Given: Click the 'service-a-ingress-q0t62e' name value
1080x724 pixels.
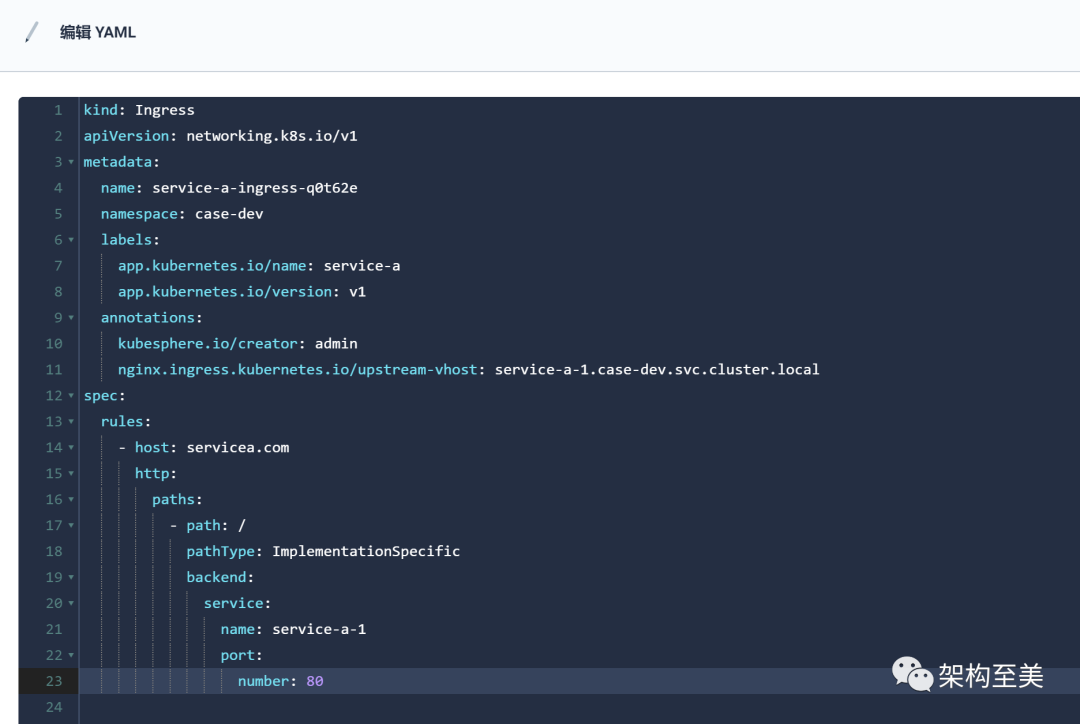Looking at the screenshot, I should pos(255,188).
